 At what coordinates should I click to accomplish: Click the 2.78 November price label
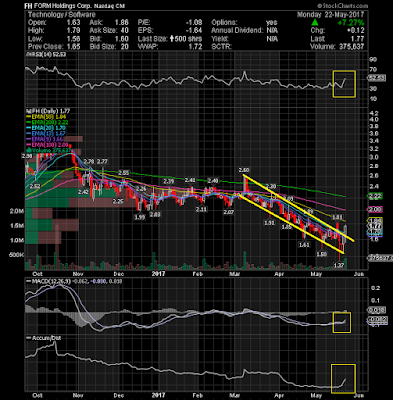tap(88, 161)
